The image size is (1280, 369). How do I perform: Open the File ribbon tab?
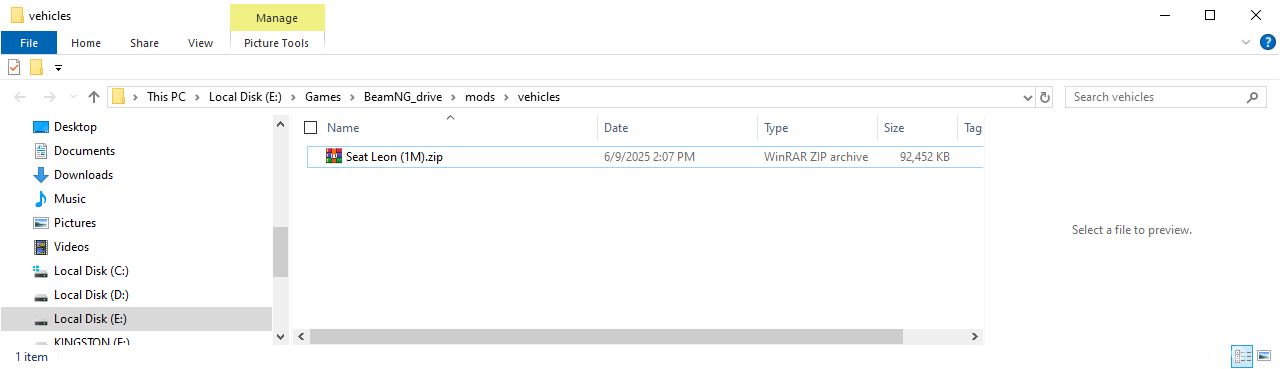[x=29, y=43]
